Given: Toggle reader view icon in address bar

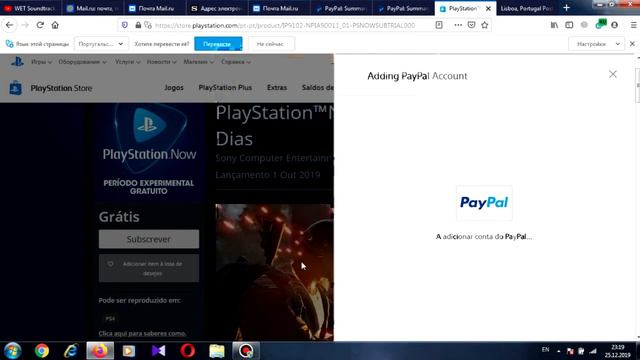Looking at the screenshot, I should 439,25.
